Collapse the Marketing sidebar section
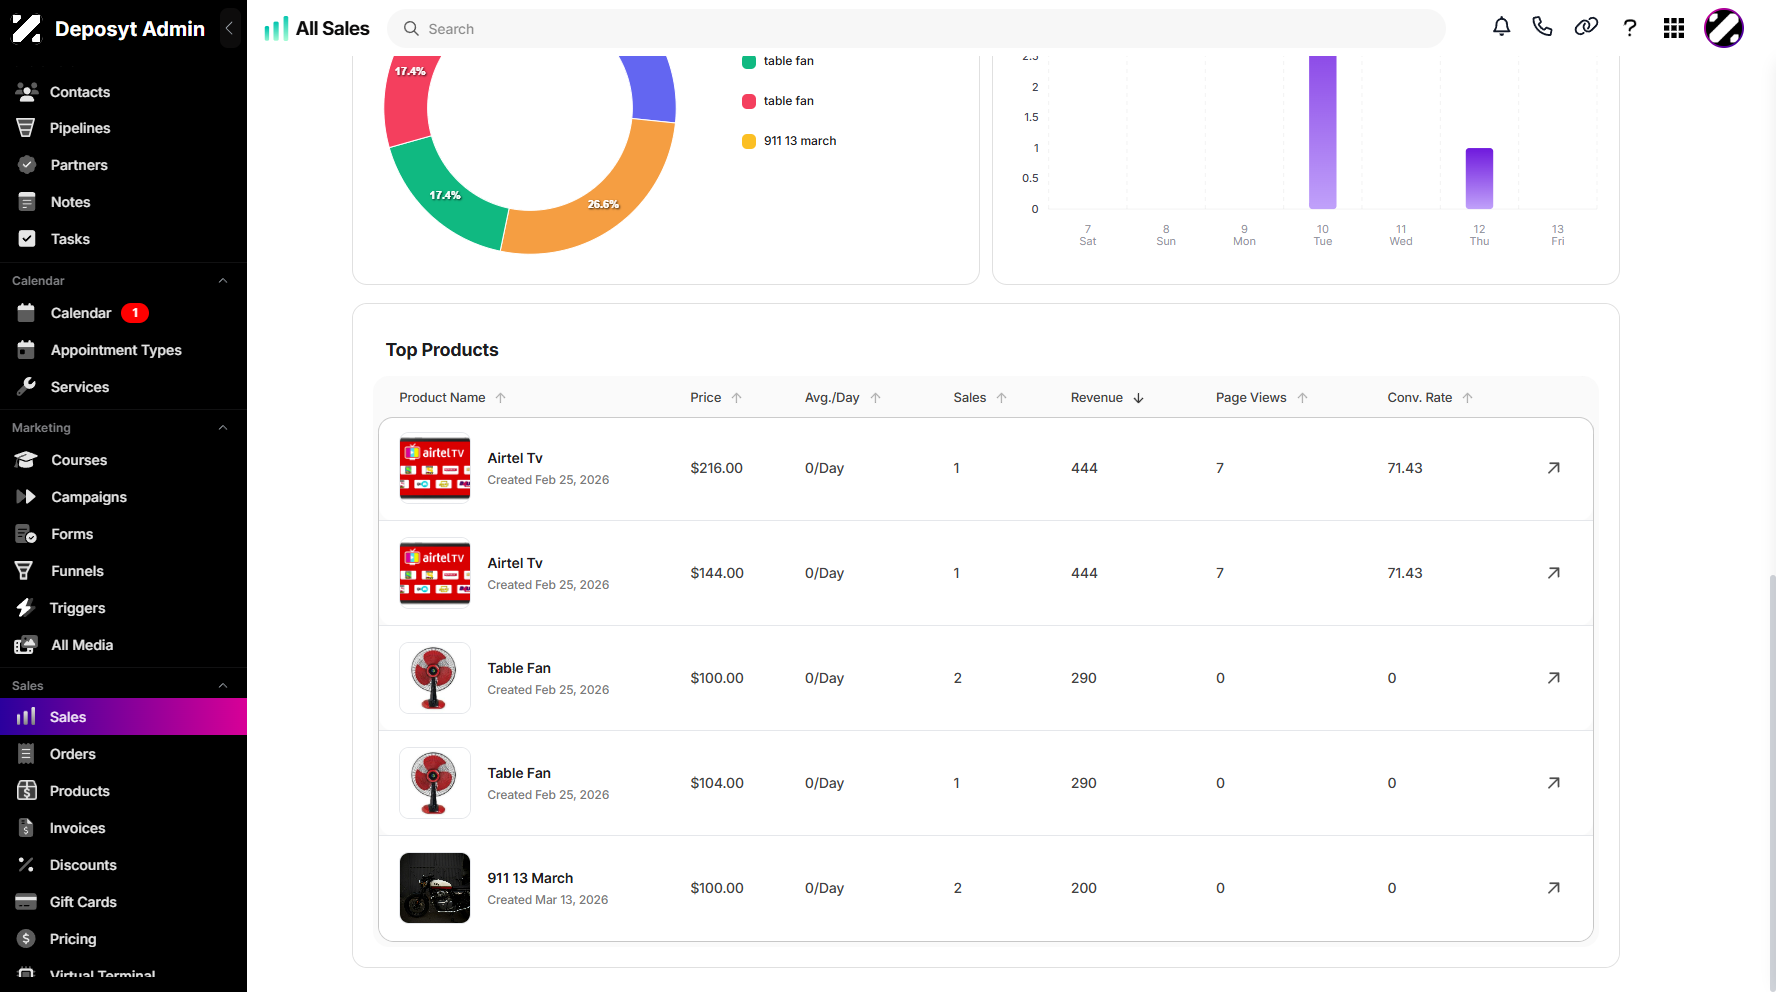Viewport: 1776px width, 992px height. pos(223,428)
